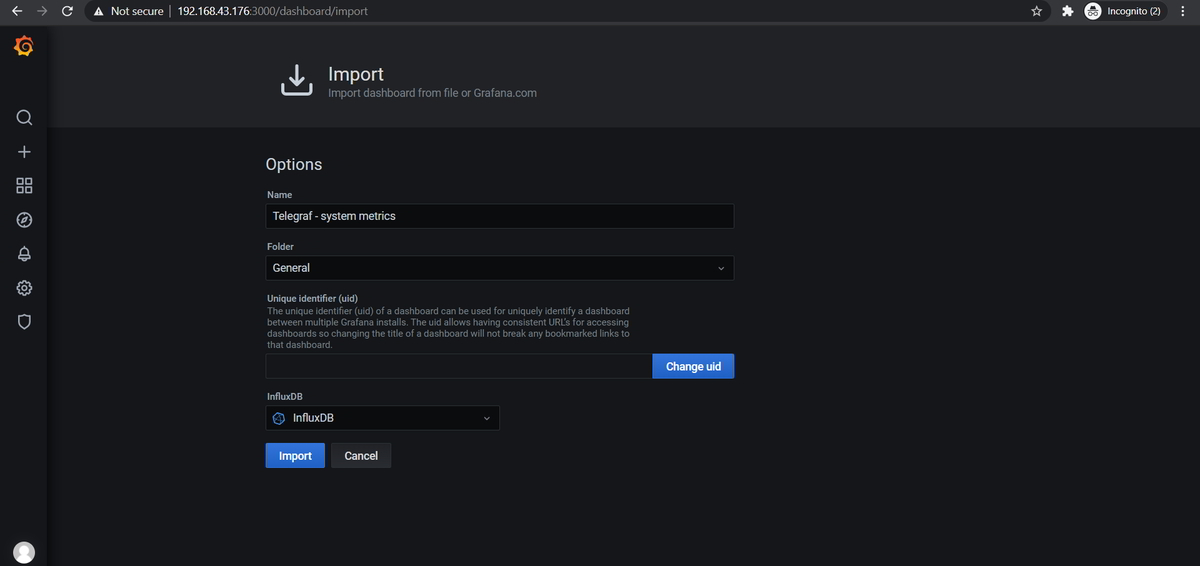Viewport: 1200px width, 566px height.
Task: Reload the page with the refresh icon
Action: point(67,11)
